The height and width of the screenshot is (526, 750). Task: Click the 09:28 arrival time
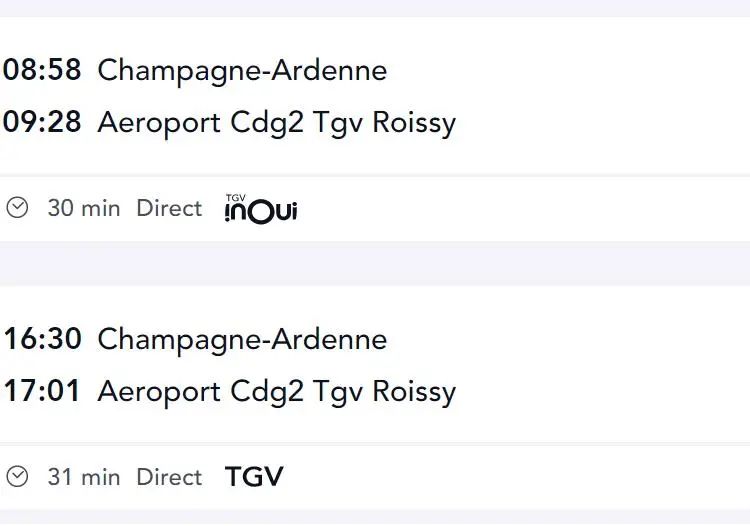pos(42,122)
